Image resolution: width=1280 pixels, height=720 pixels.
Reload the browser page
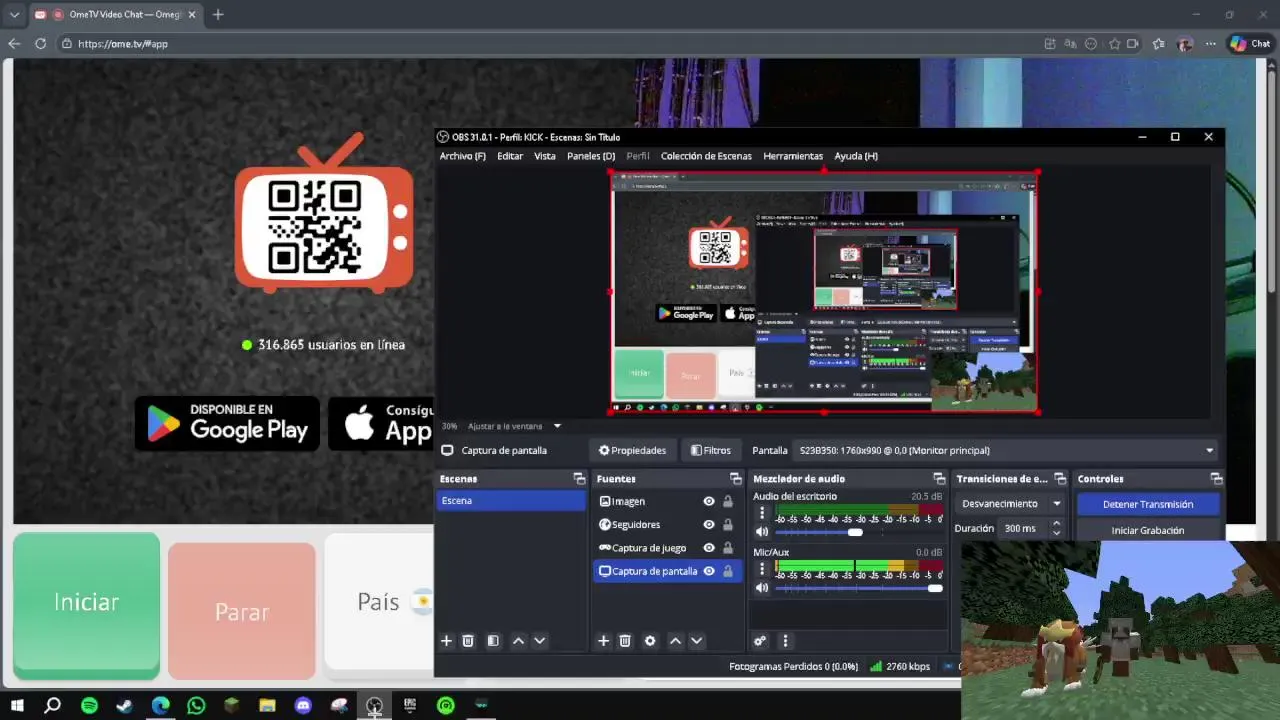click(40, 44)
